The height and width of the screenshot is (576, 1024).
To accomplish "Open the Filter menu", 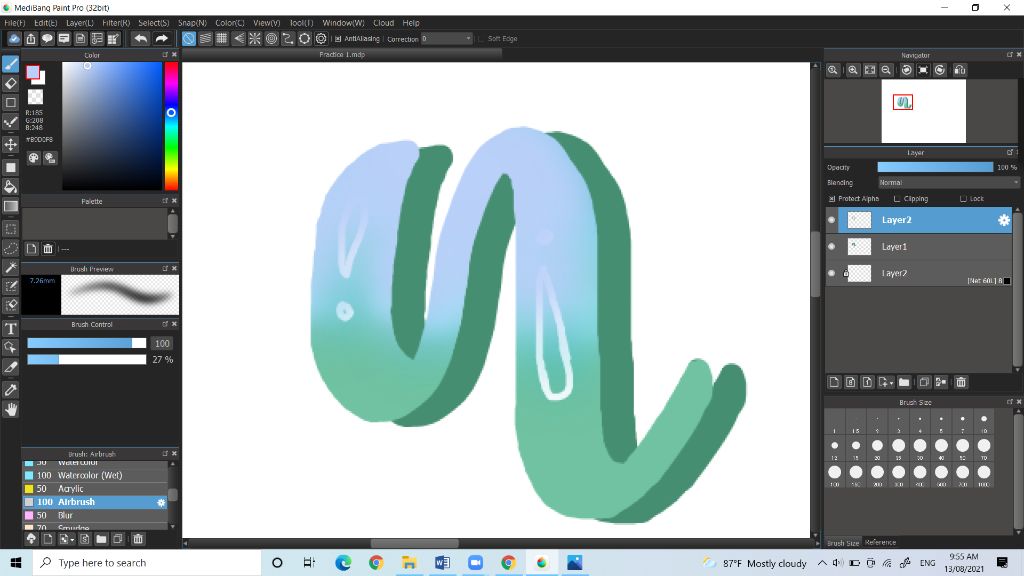I will (x=116, y=23).
